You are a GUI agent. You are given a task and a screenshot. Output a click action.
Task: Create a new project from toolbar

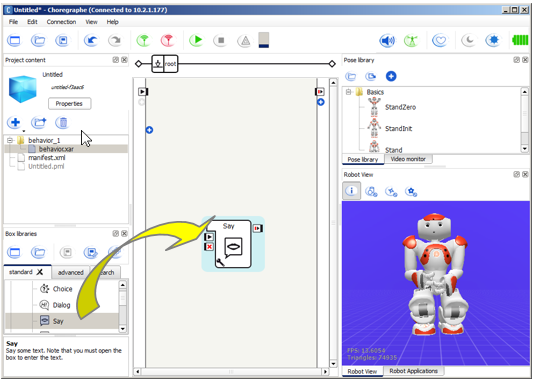pos(14,41)
